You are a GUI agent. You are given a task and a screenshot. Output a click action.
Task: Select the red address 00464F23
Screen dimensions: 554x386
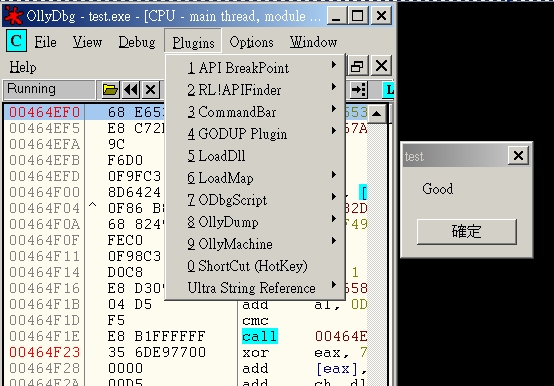[x=45, y=352]
